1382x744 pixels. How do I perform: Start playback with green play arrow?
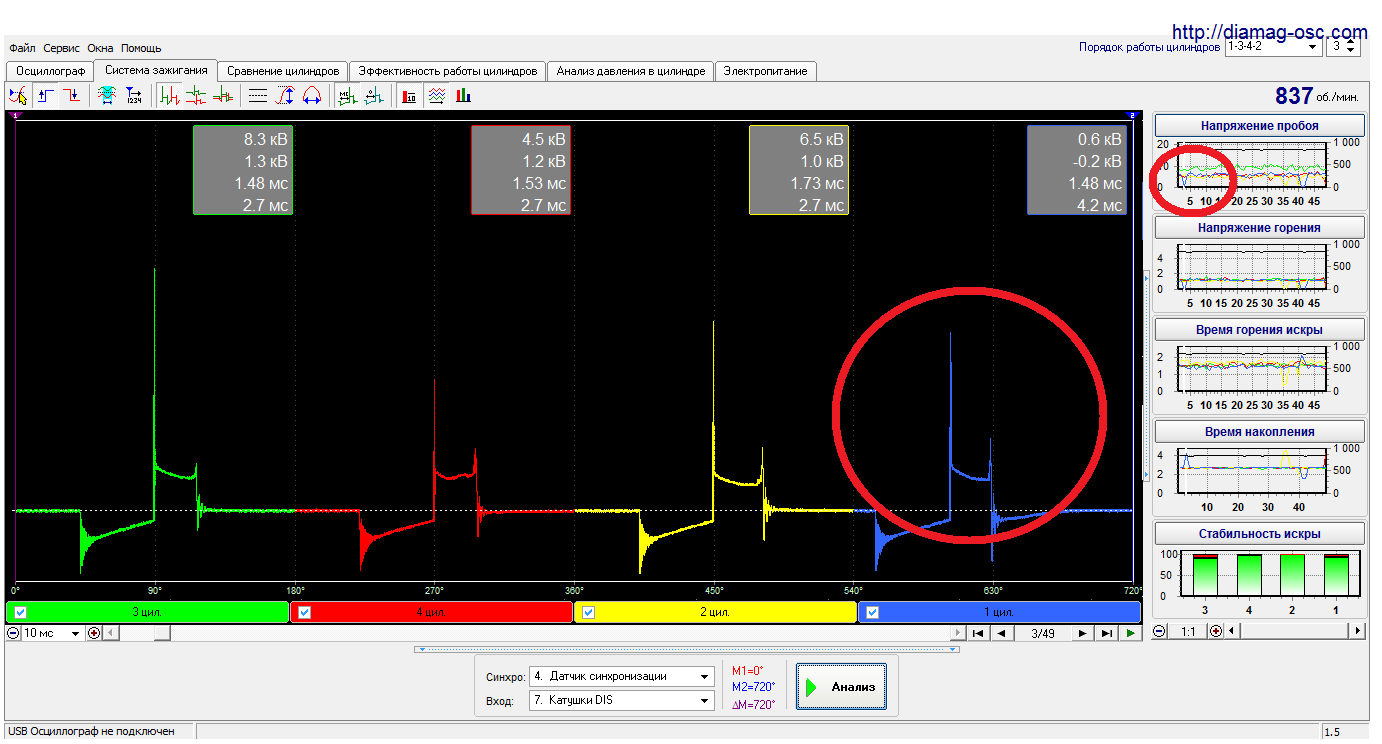(1130, 633)
